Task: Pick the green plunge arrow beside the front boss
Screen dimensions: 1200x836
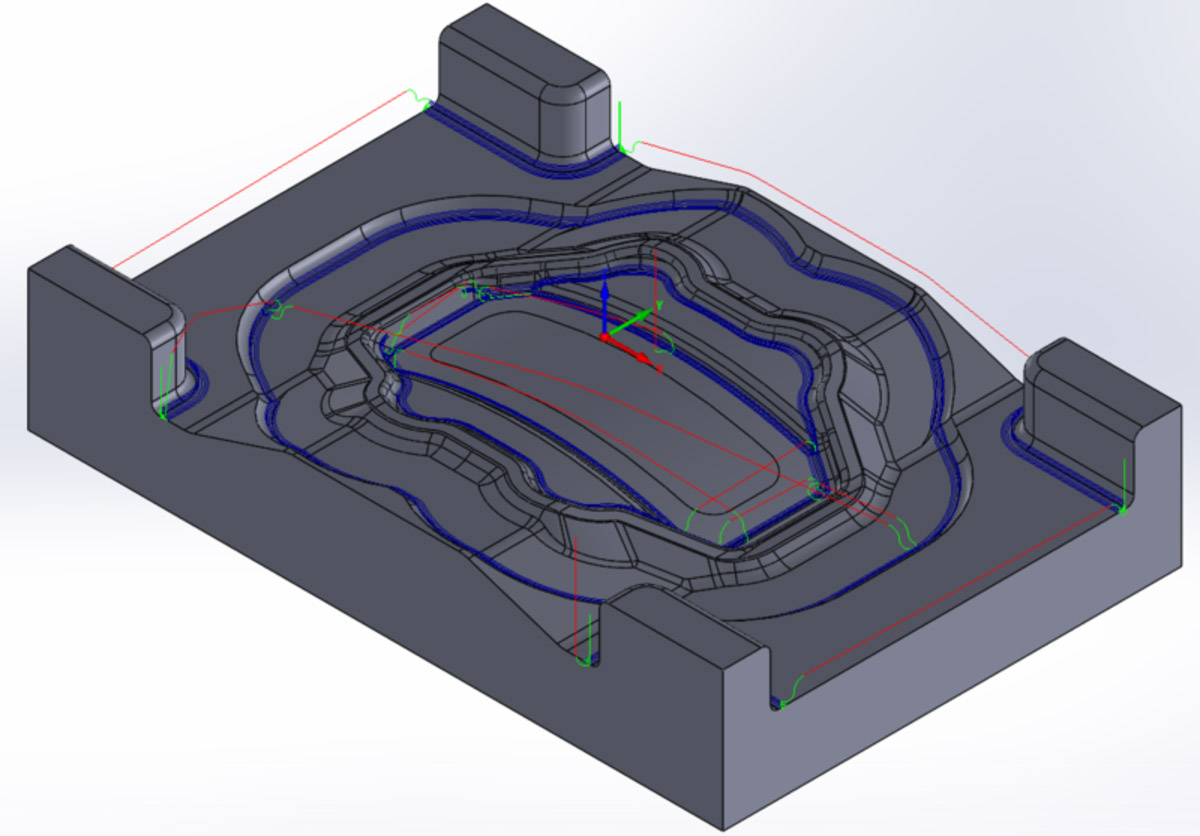Action: click(x=589, y=642)
